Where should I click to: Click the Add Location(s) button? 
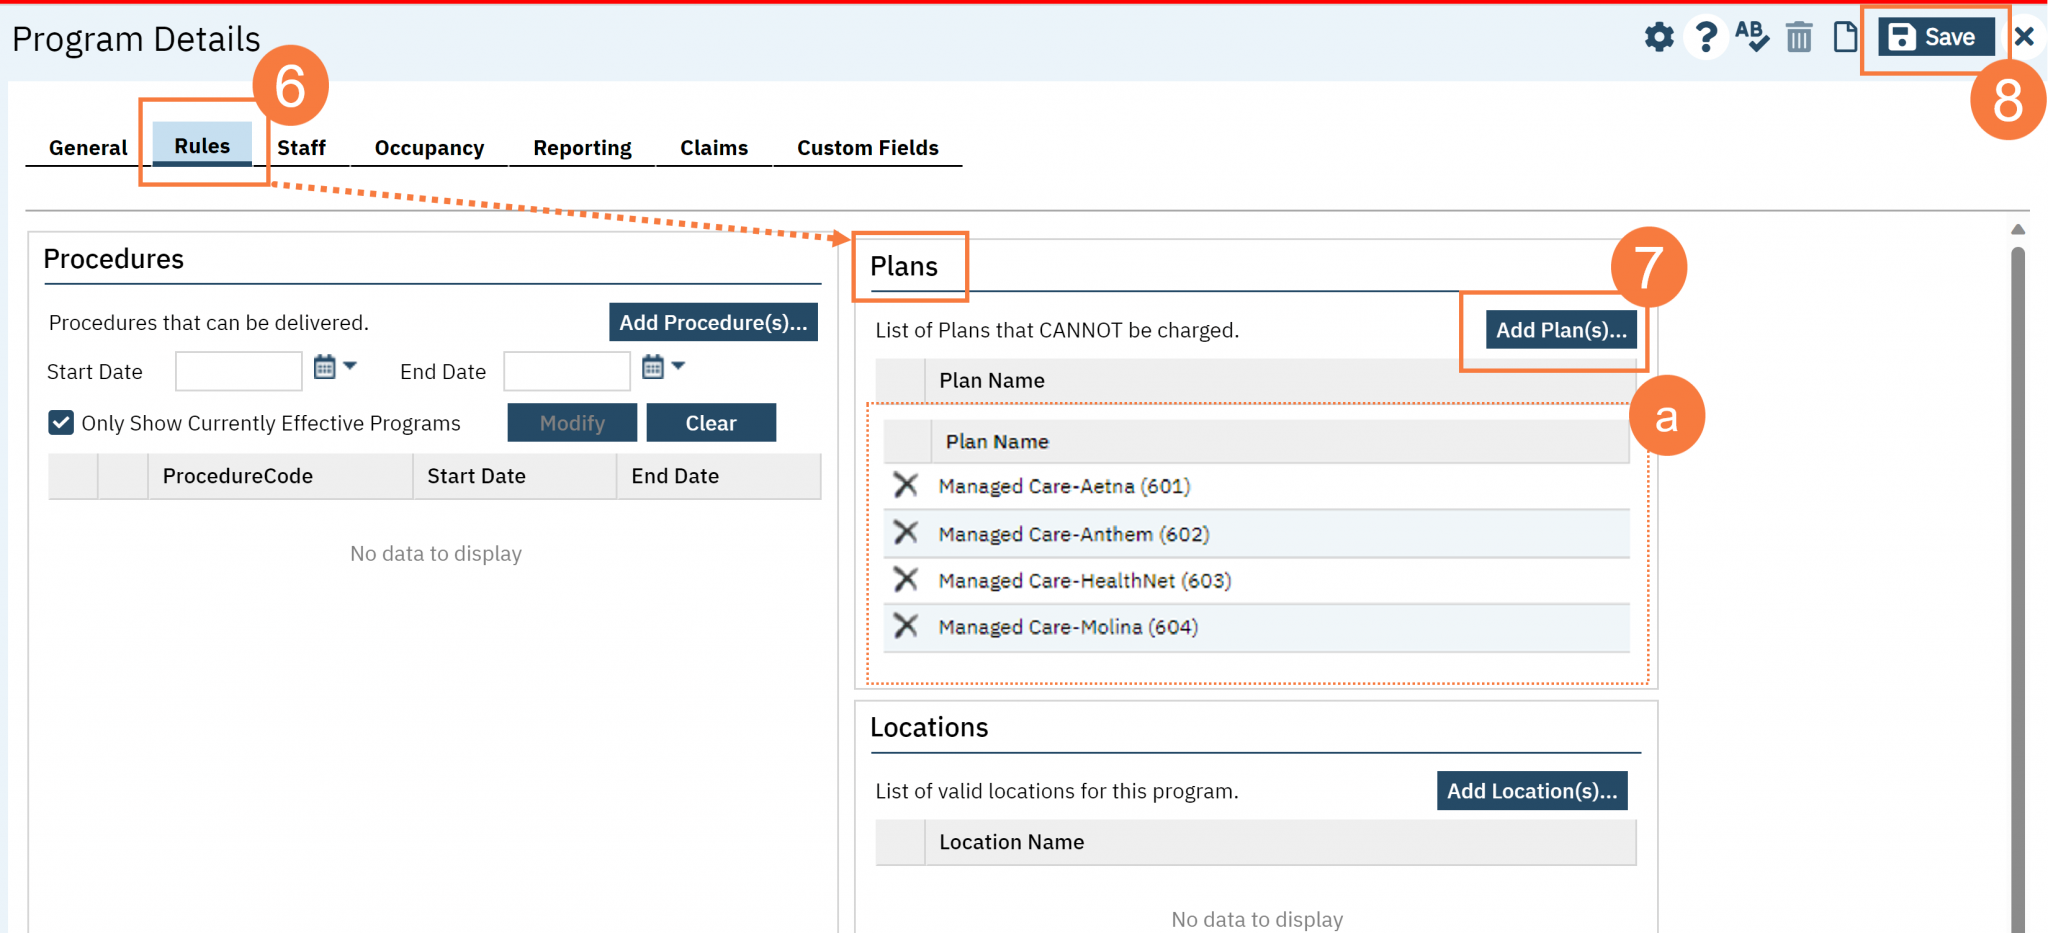(1531, 790)
